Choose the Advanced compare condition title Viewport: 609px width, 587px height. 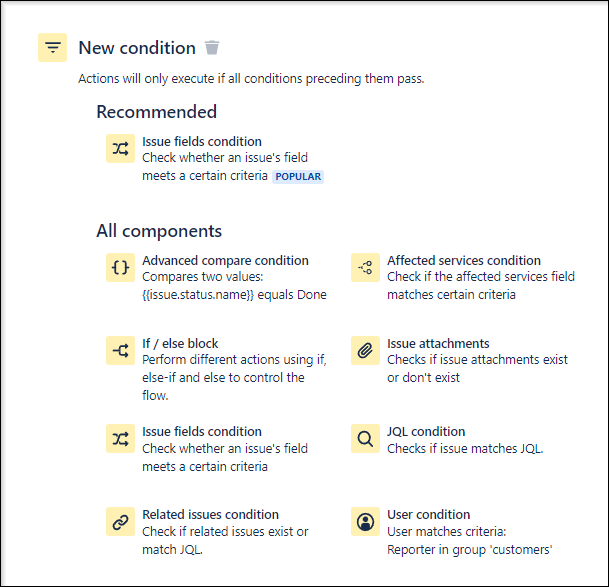[225, 260]
